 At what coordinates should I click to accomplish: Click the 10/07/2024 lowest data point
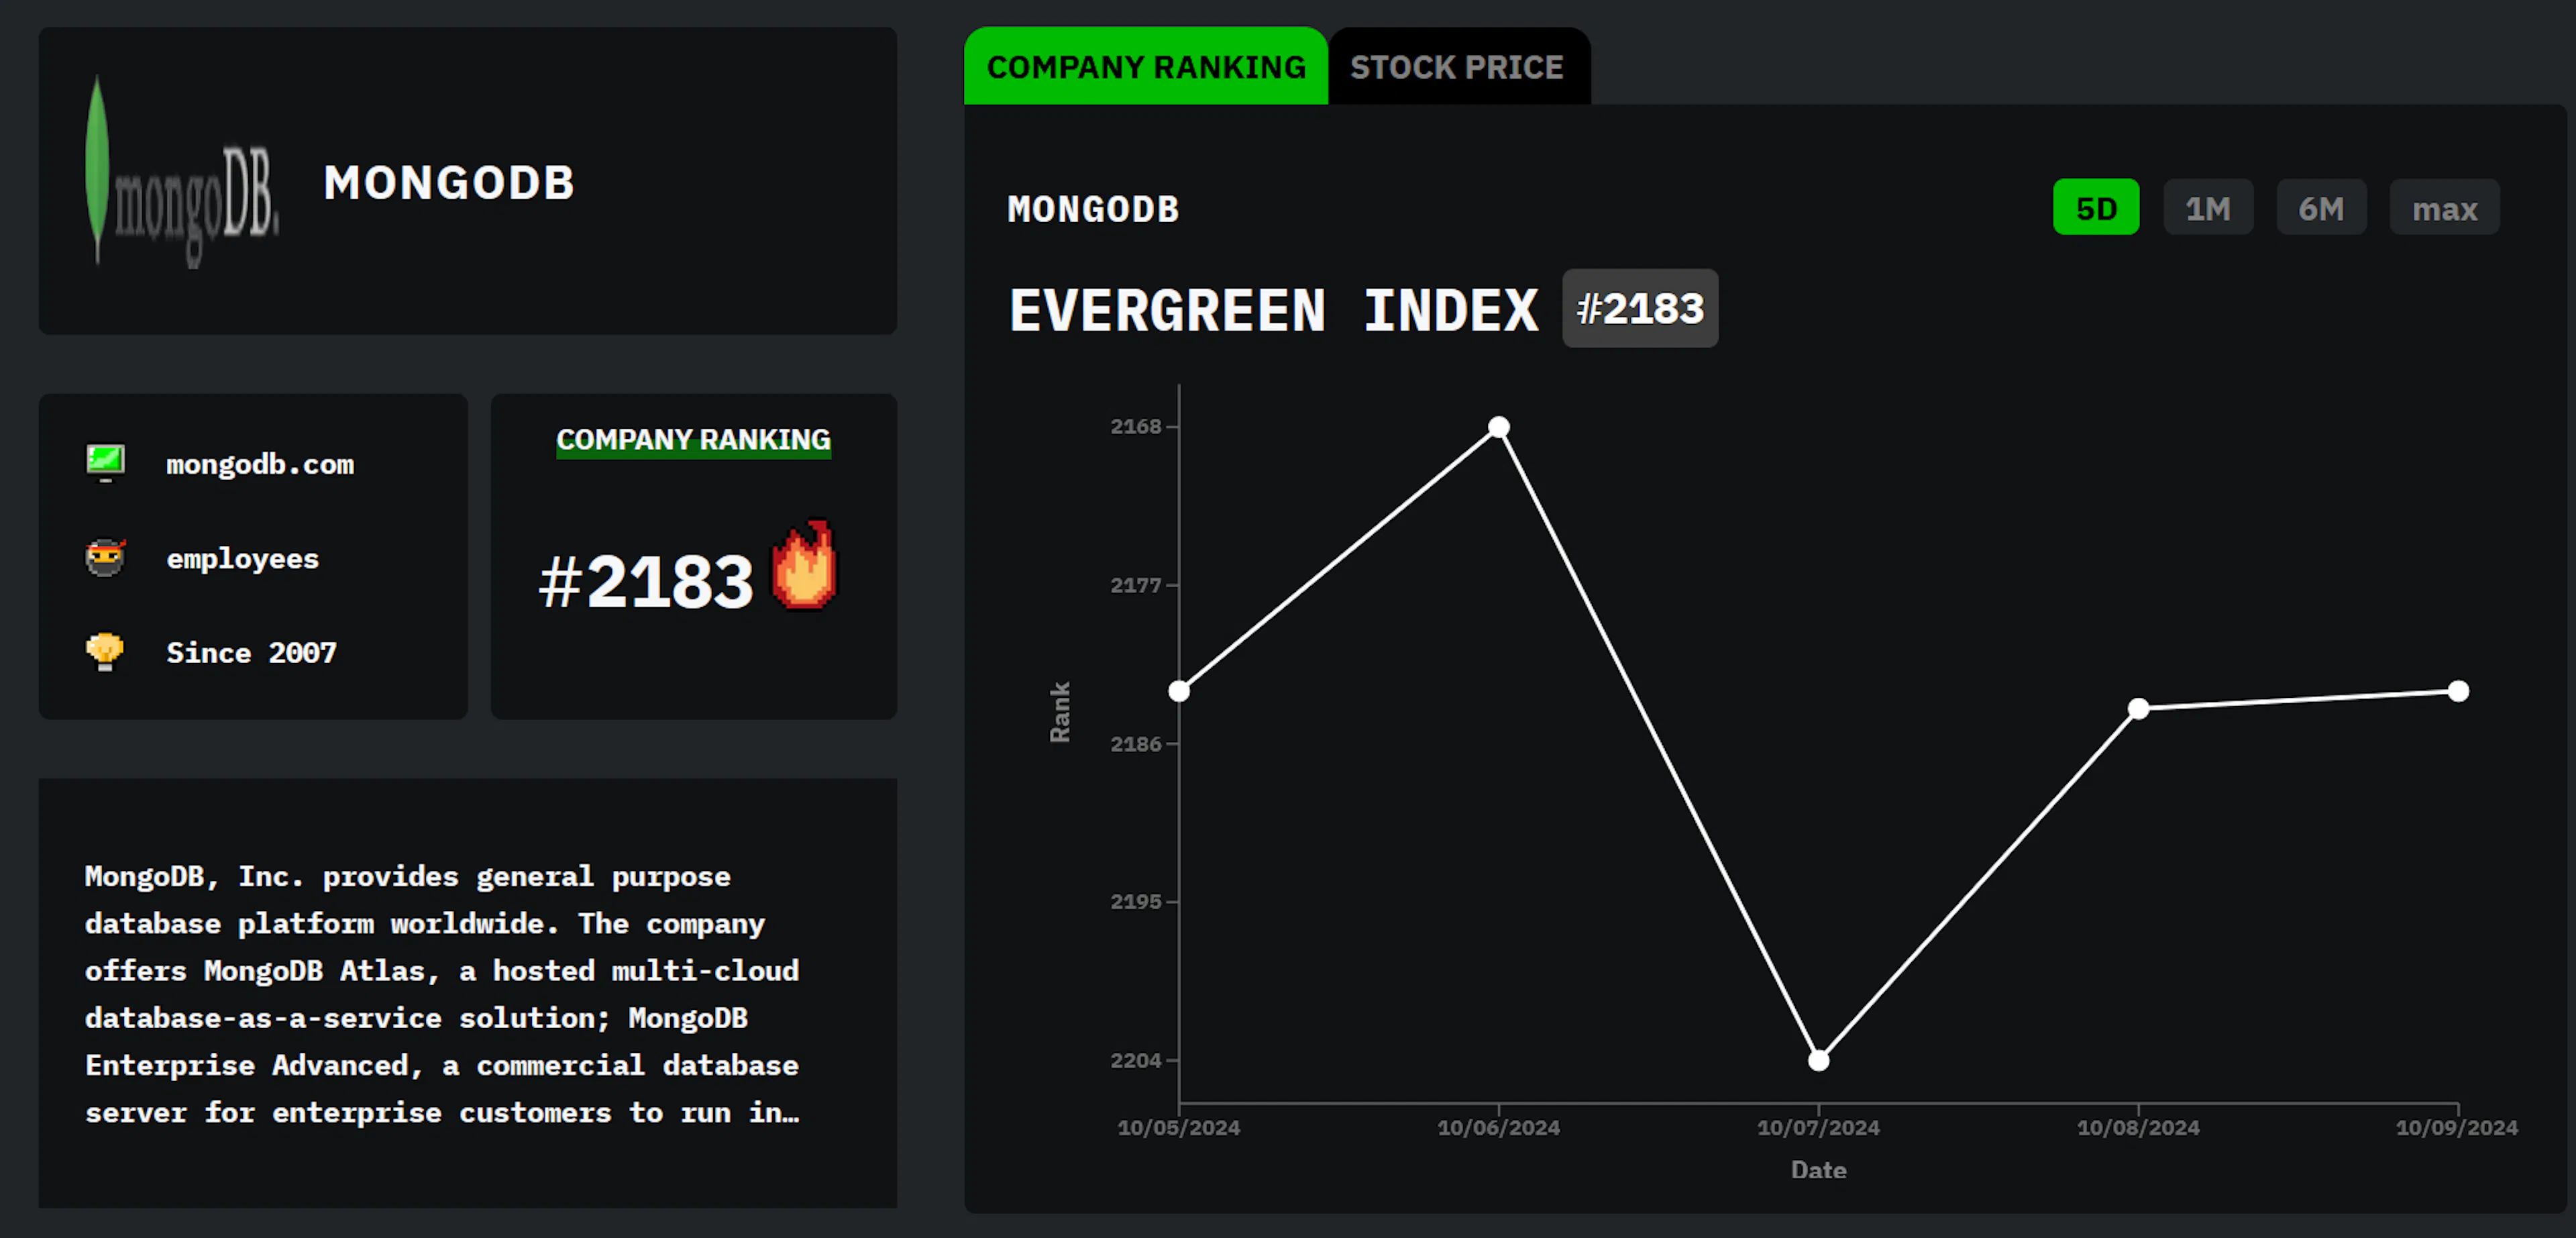tap(1819, 1060)
